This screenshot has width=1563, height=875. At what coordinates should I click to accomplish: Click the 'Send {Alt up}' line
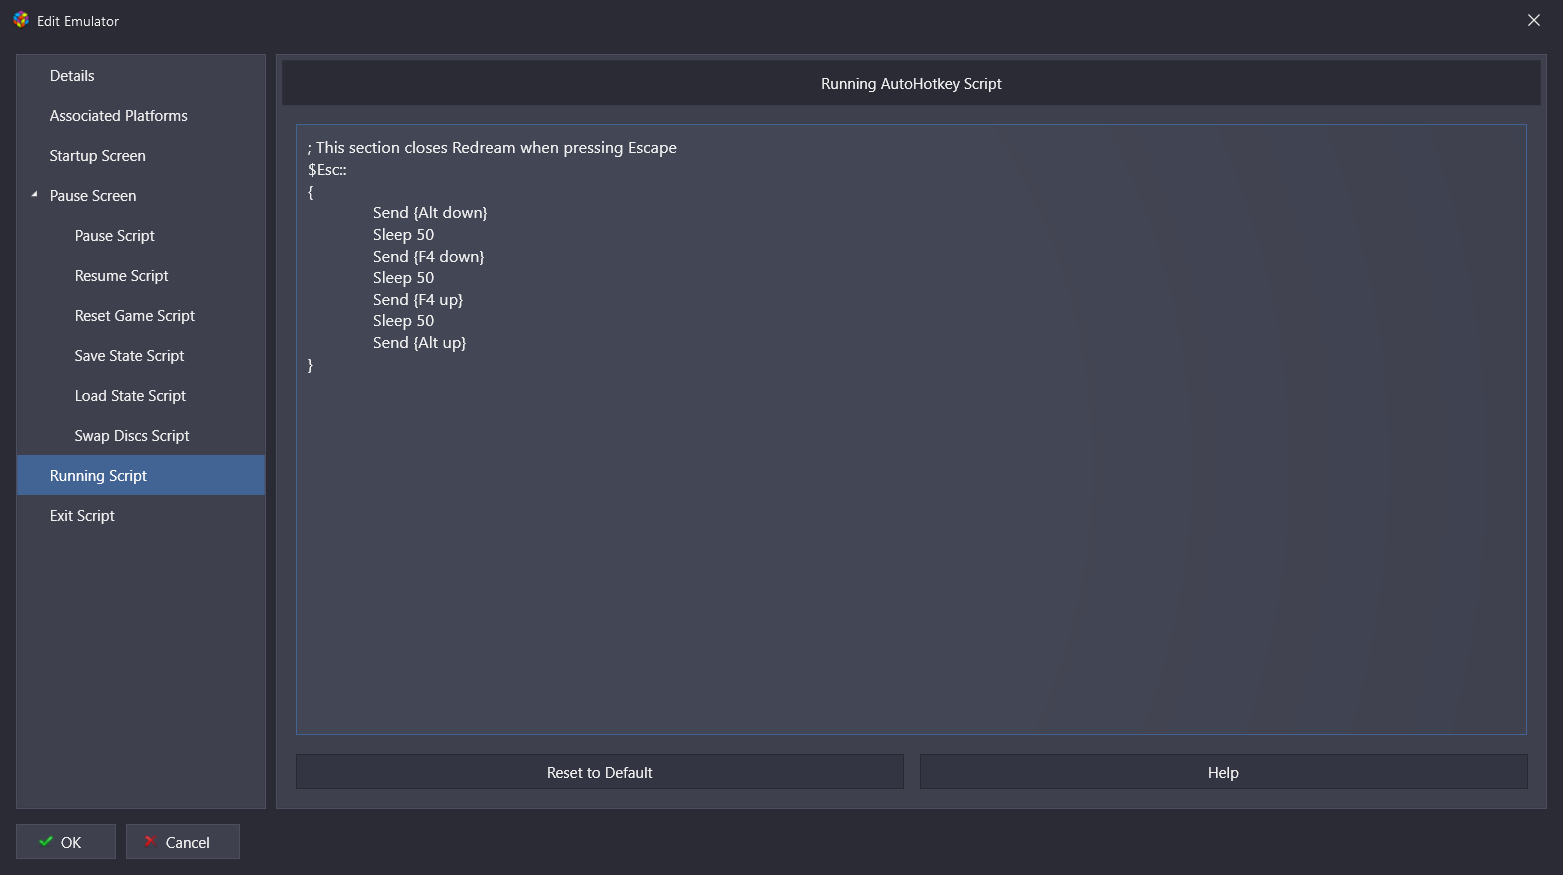(x=419, y=343)
